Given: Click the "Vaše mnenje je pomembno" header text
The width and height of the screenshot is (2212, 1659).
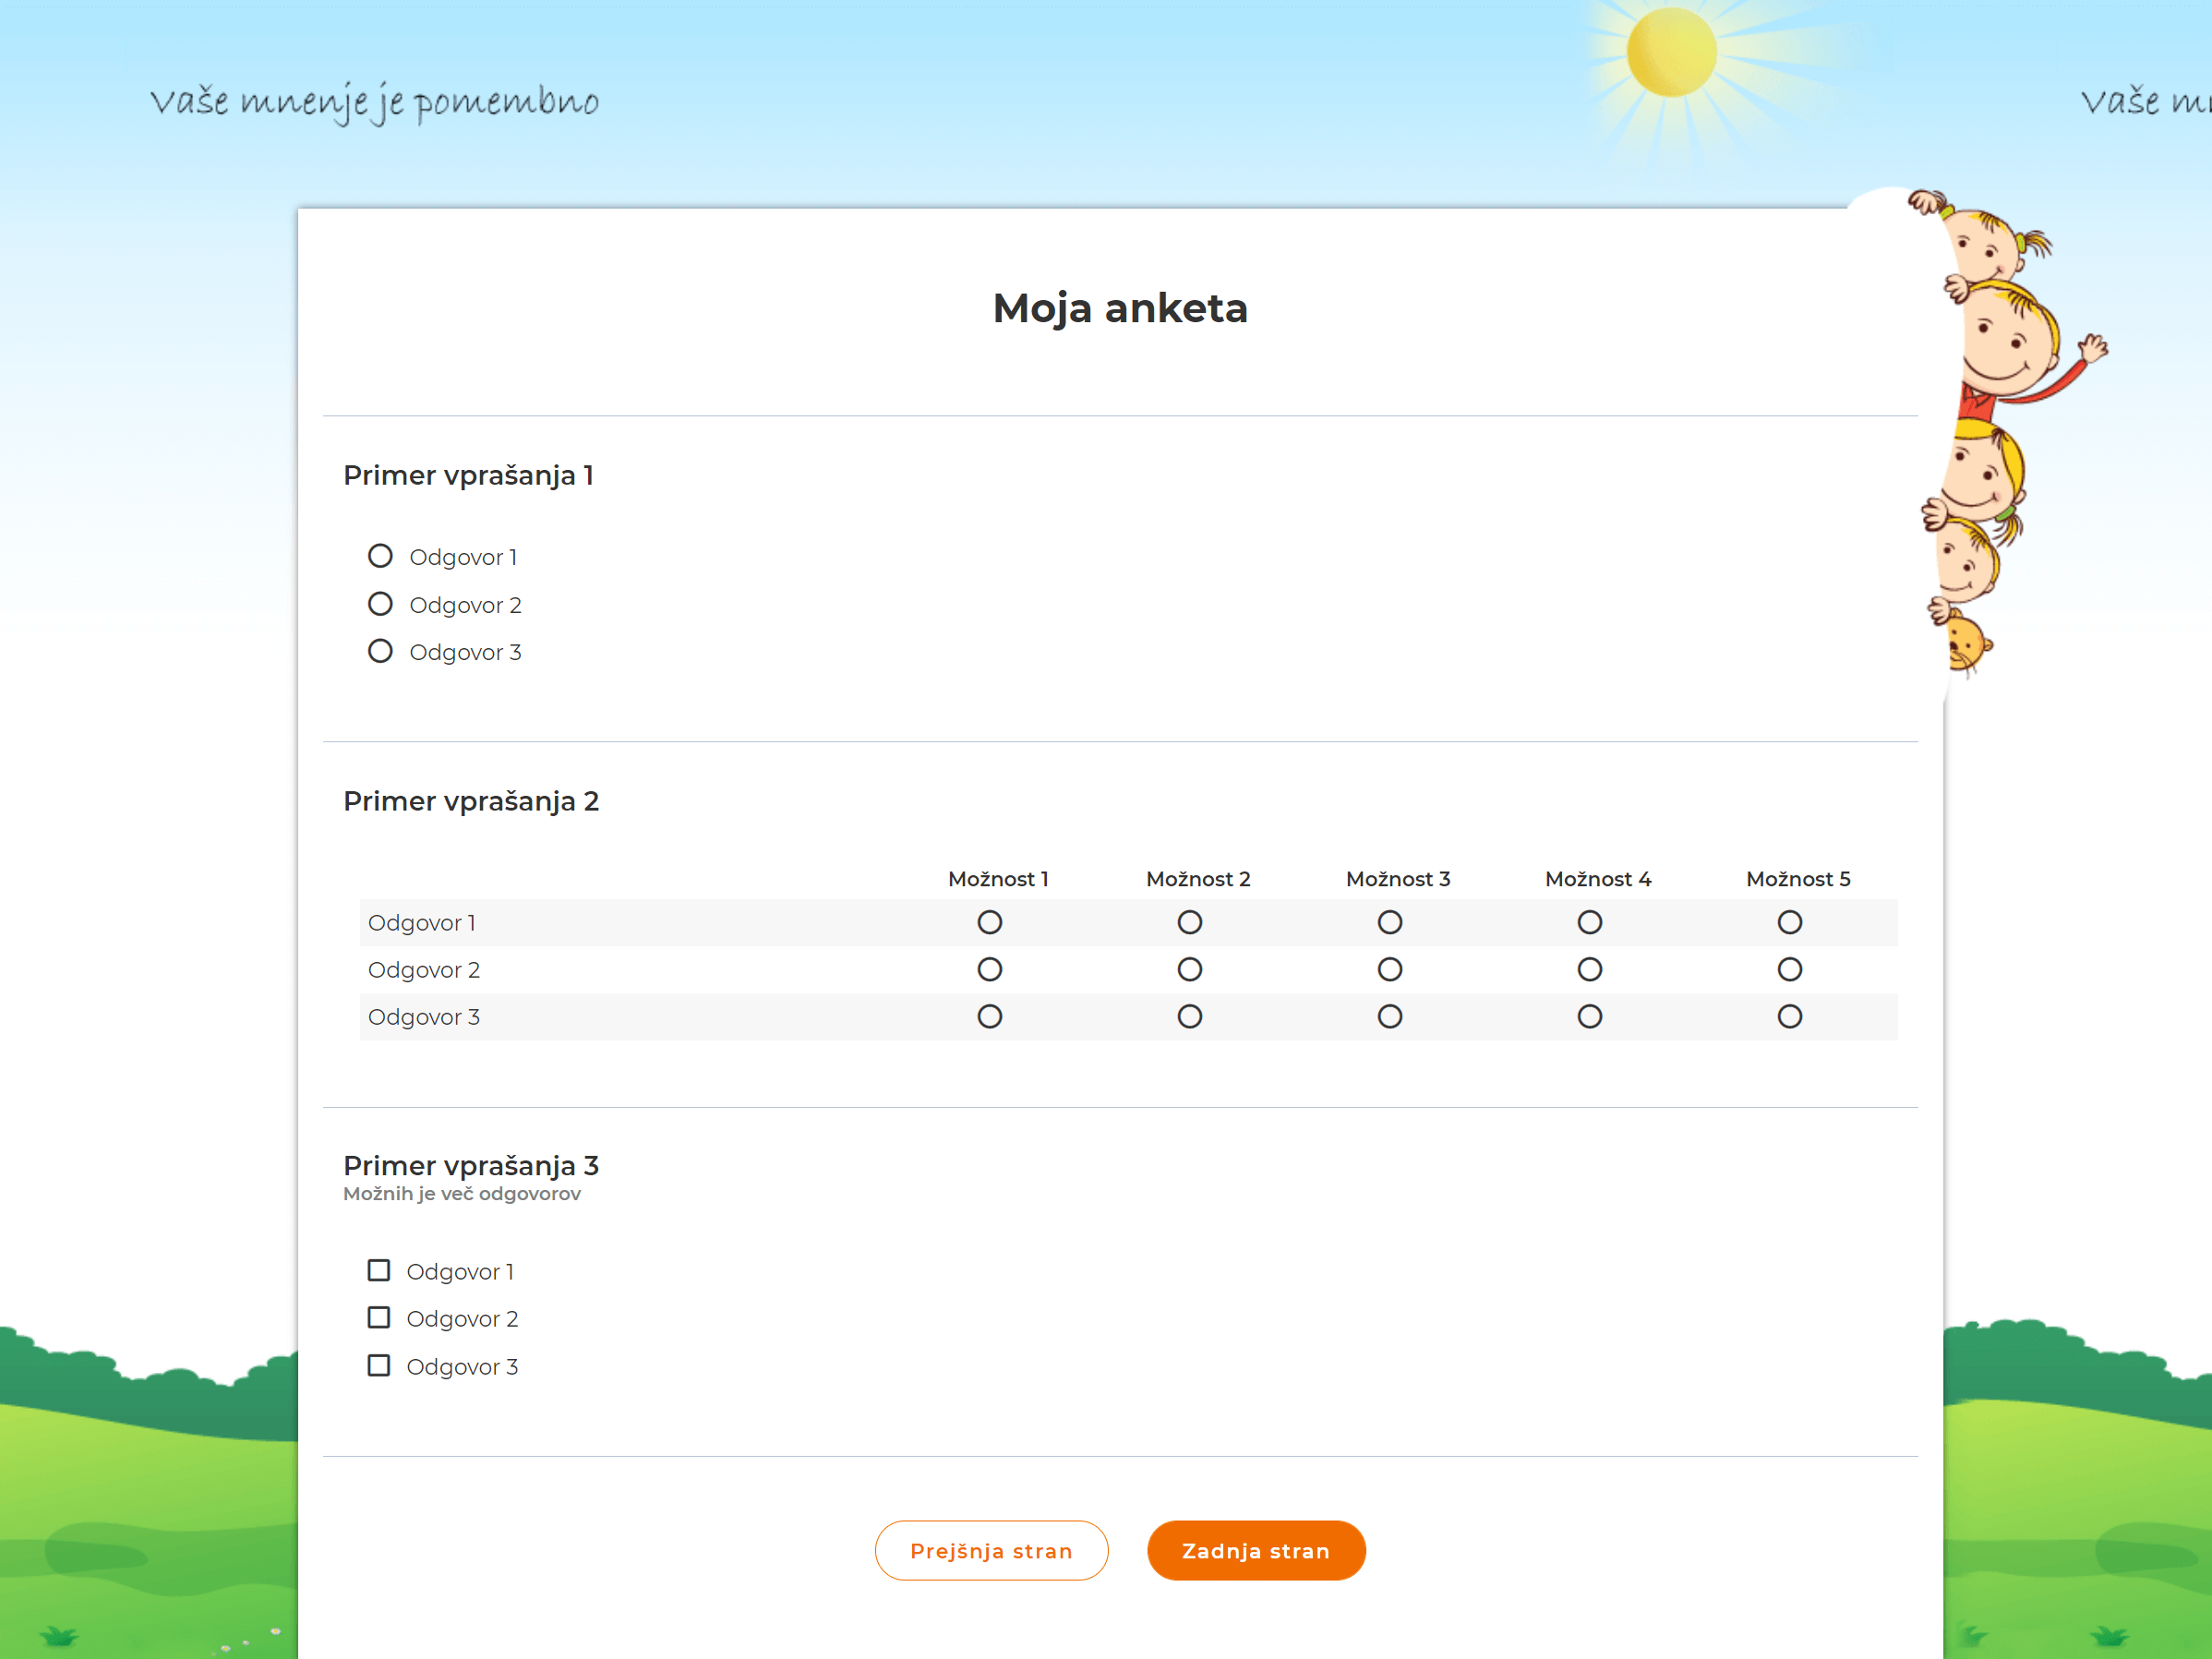Looking at the screenshot, I should pyautogui.click(x=374, y=102).
